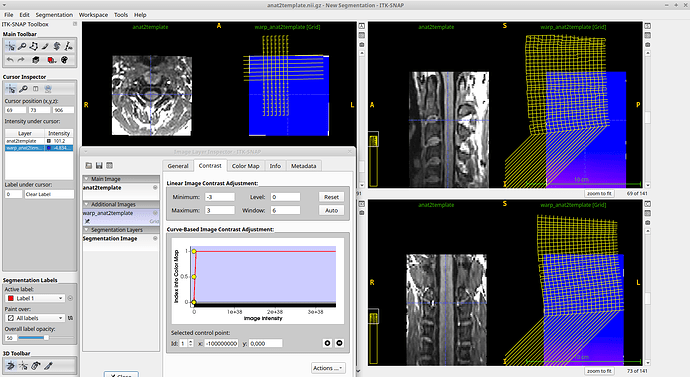The width and height of the screenshot is (690, 377).
Task: Click the Clear Label field
Action: point(49,194)
